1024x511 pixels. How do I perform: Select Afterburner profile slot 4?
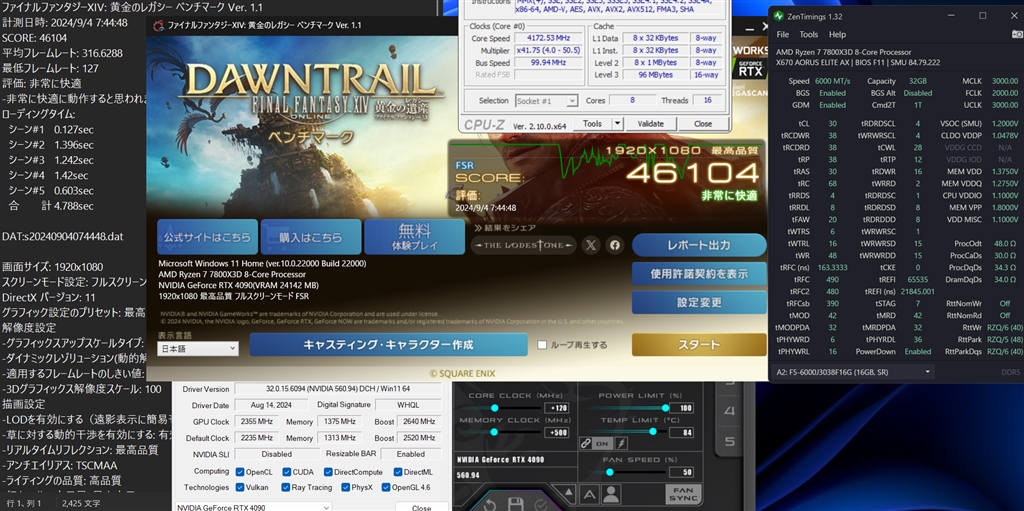[x=729, y=411]
